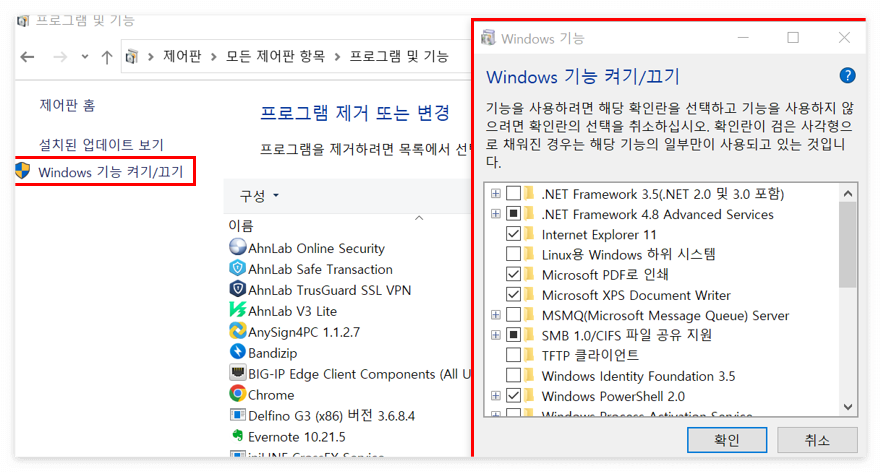Screen dimensions: 881x472
Task: Click the AhnLab Online Security program icon
Action: tap(238, 247)
